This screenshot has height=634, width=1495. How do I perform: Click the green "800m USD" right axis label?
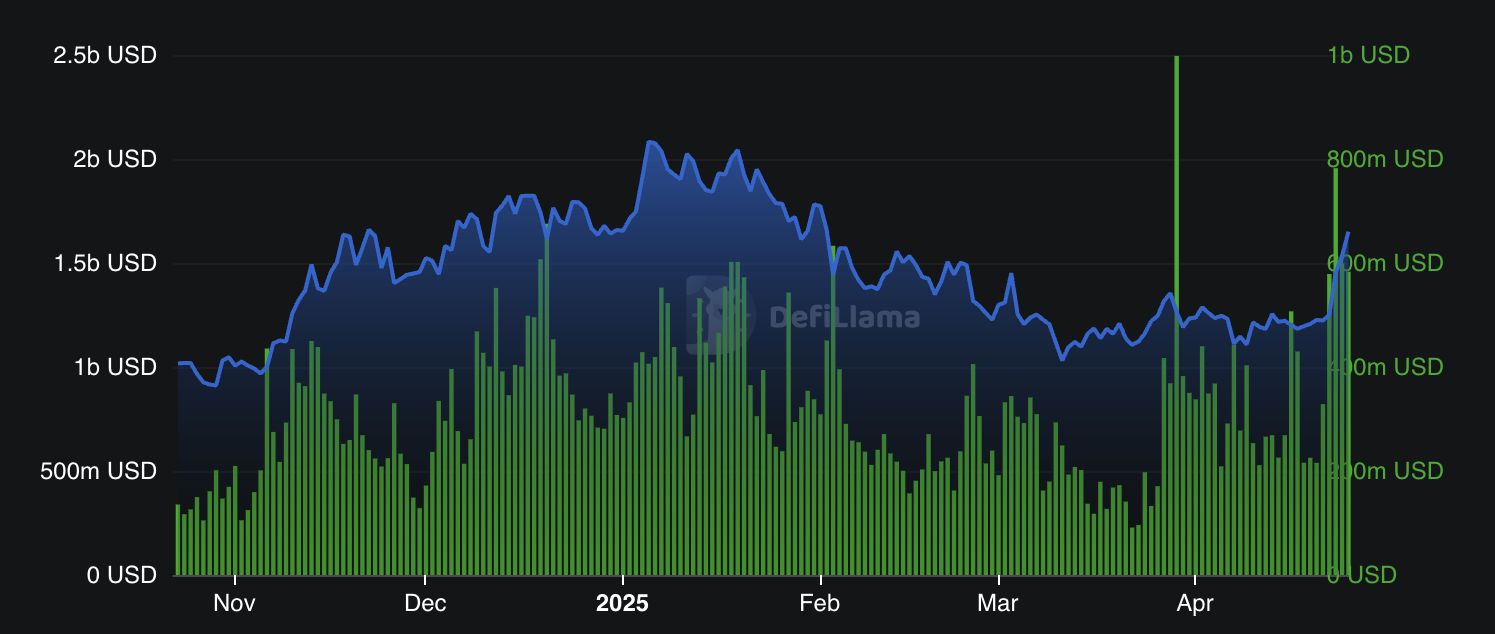pos(1385,159)
